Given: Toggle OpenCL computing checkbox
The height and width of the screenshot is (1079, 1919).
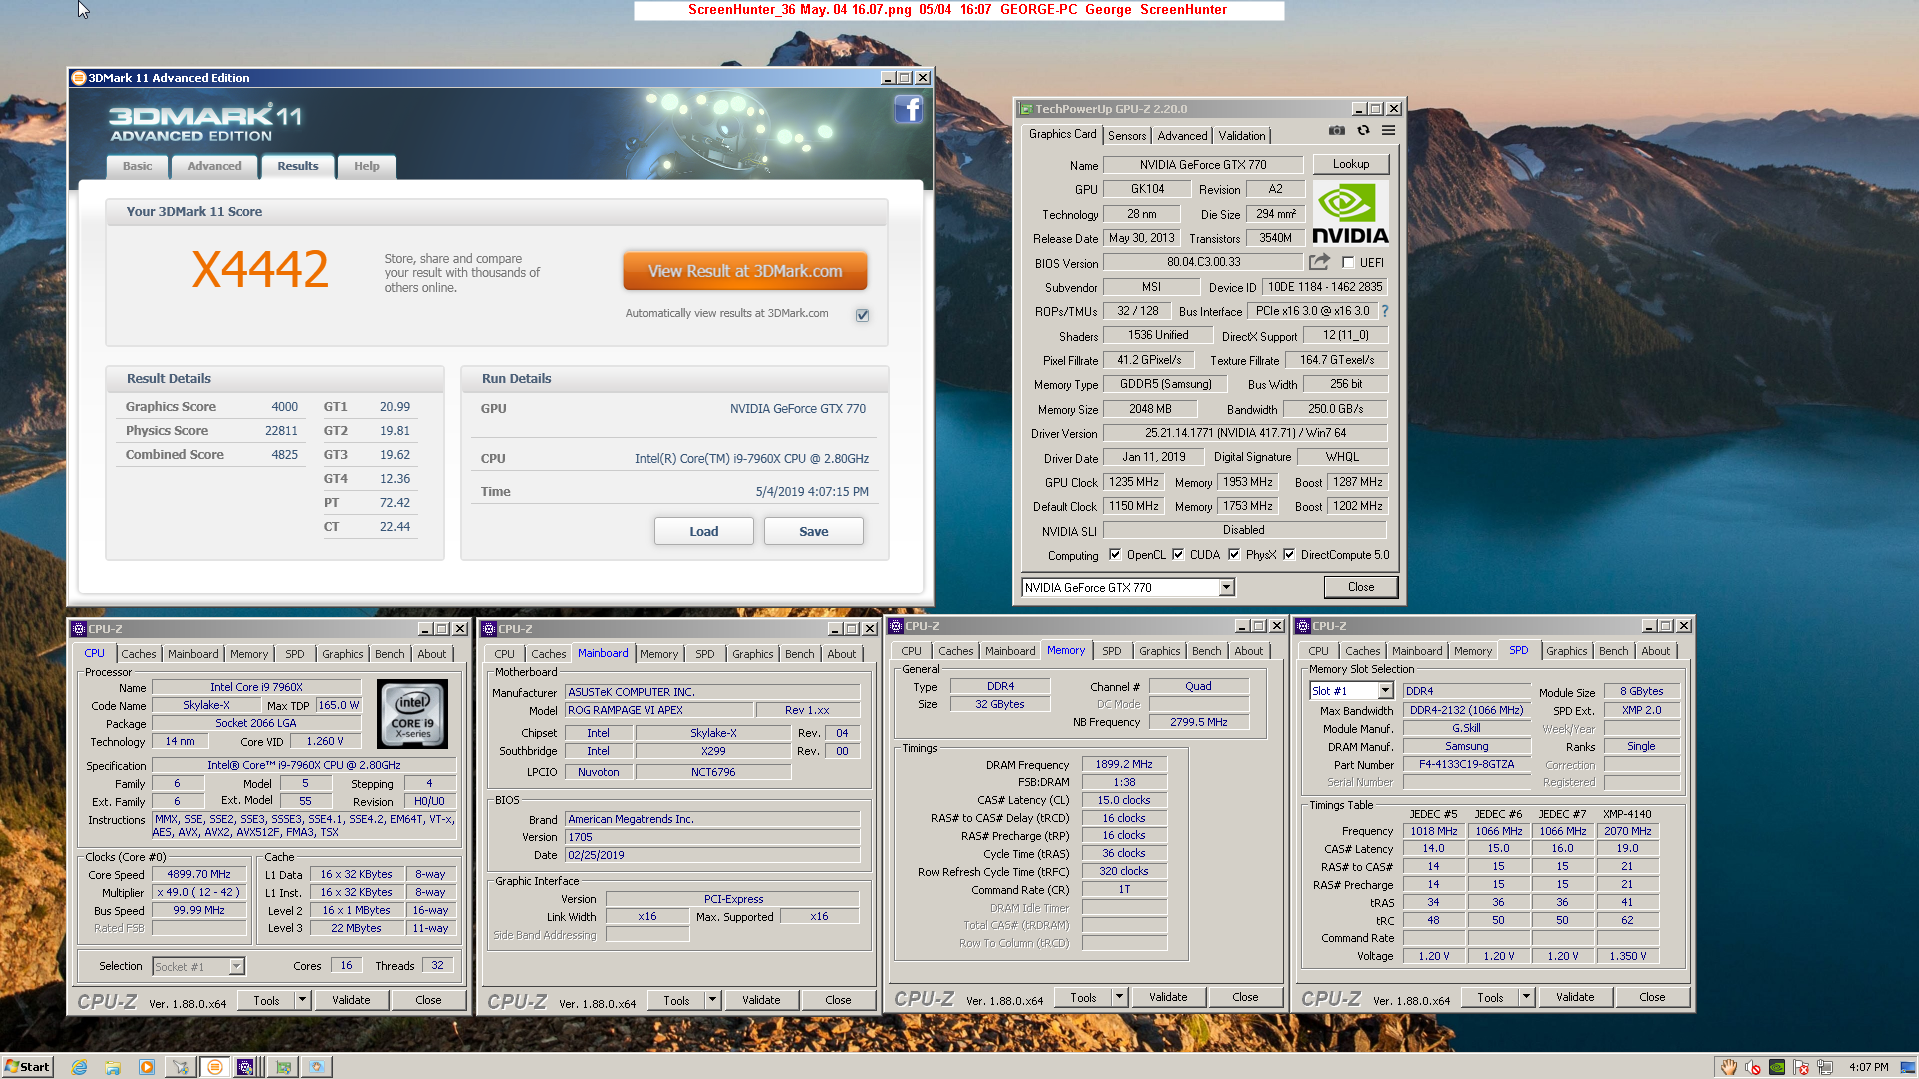Looking at the screenshot, I should point(1115,555).
